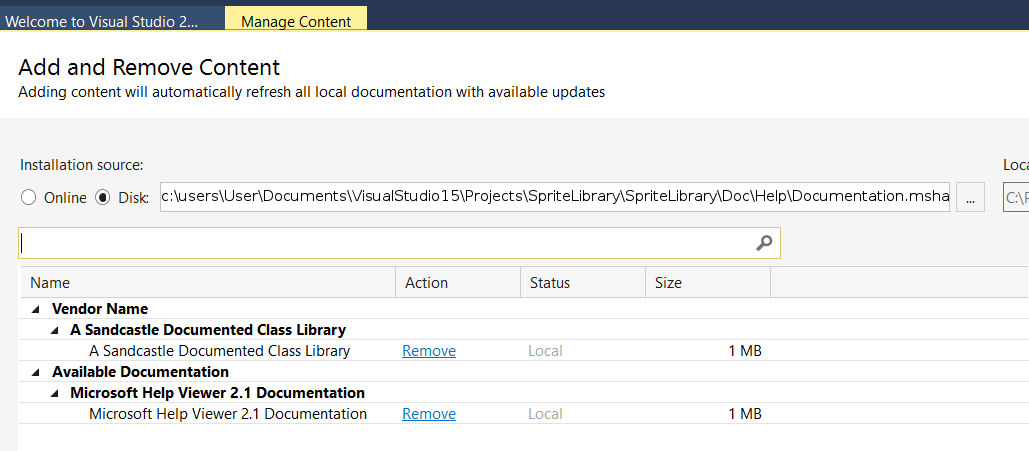
Task: Click the Available Documentation group label
Action: tap(140, 372)
